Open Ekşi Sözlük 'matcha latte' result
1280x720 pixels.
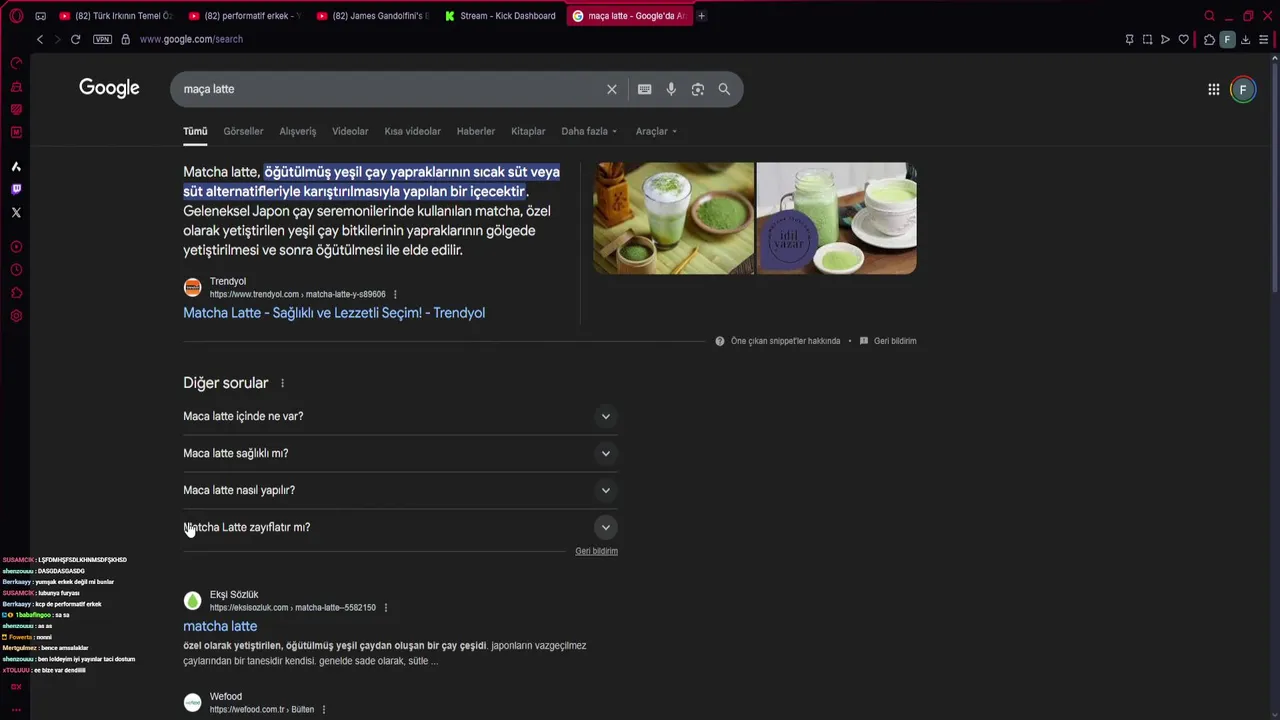tap(220, 626)
